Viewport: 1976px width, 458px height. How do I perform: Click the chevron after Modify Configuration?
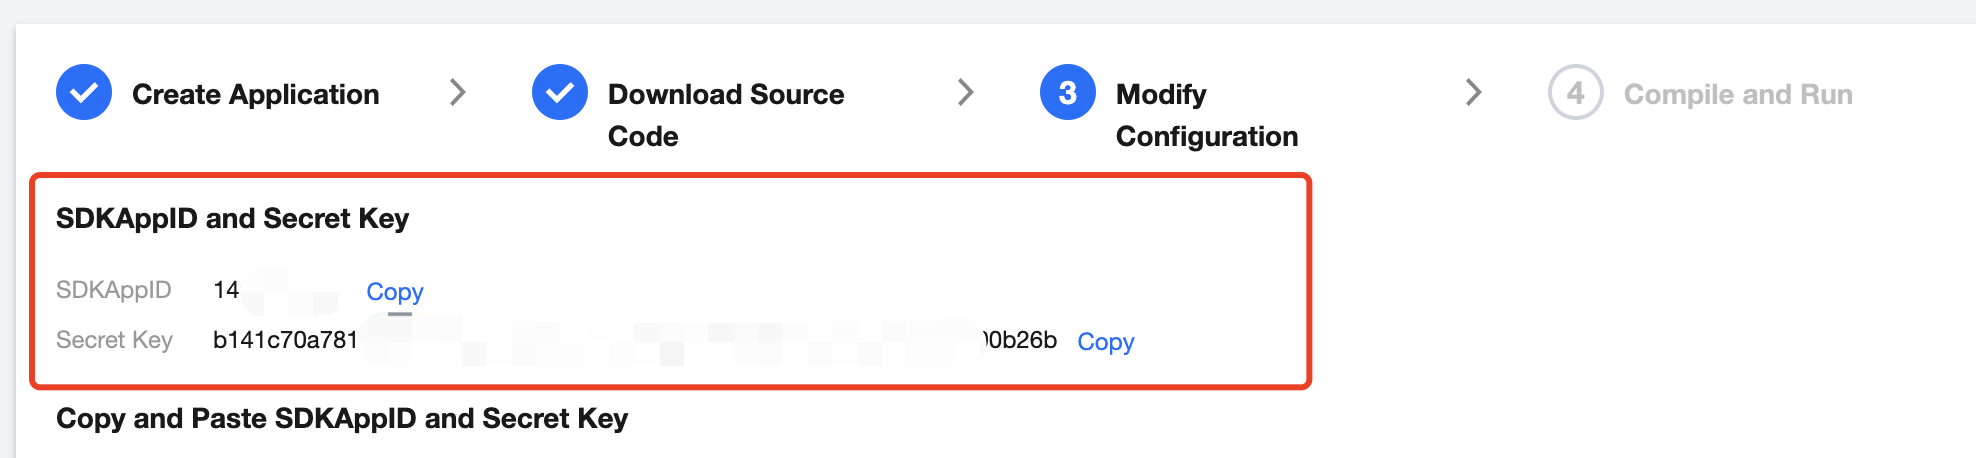pyautogui.click(x=1473, y=92)
